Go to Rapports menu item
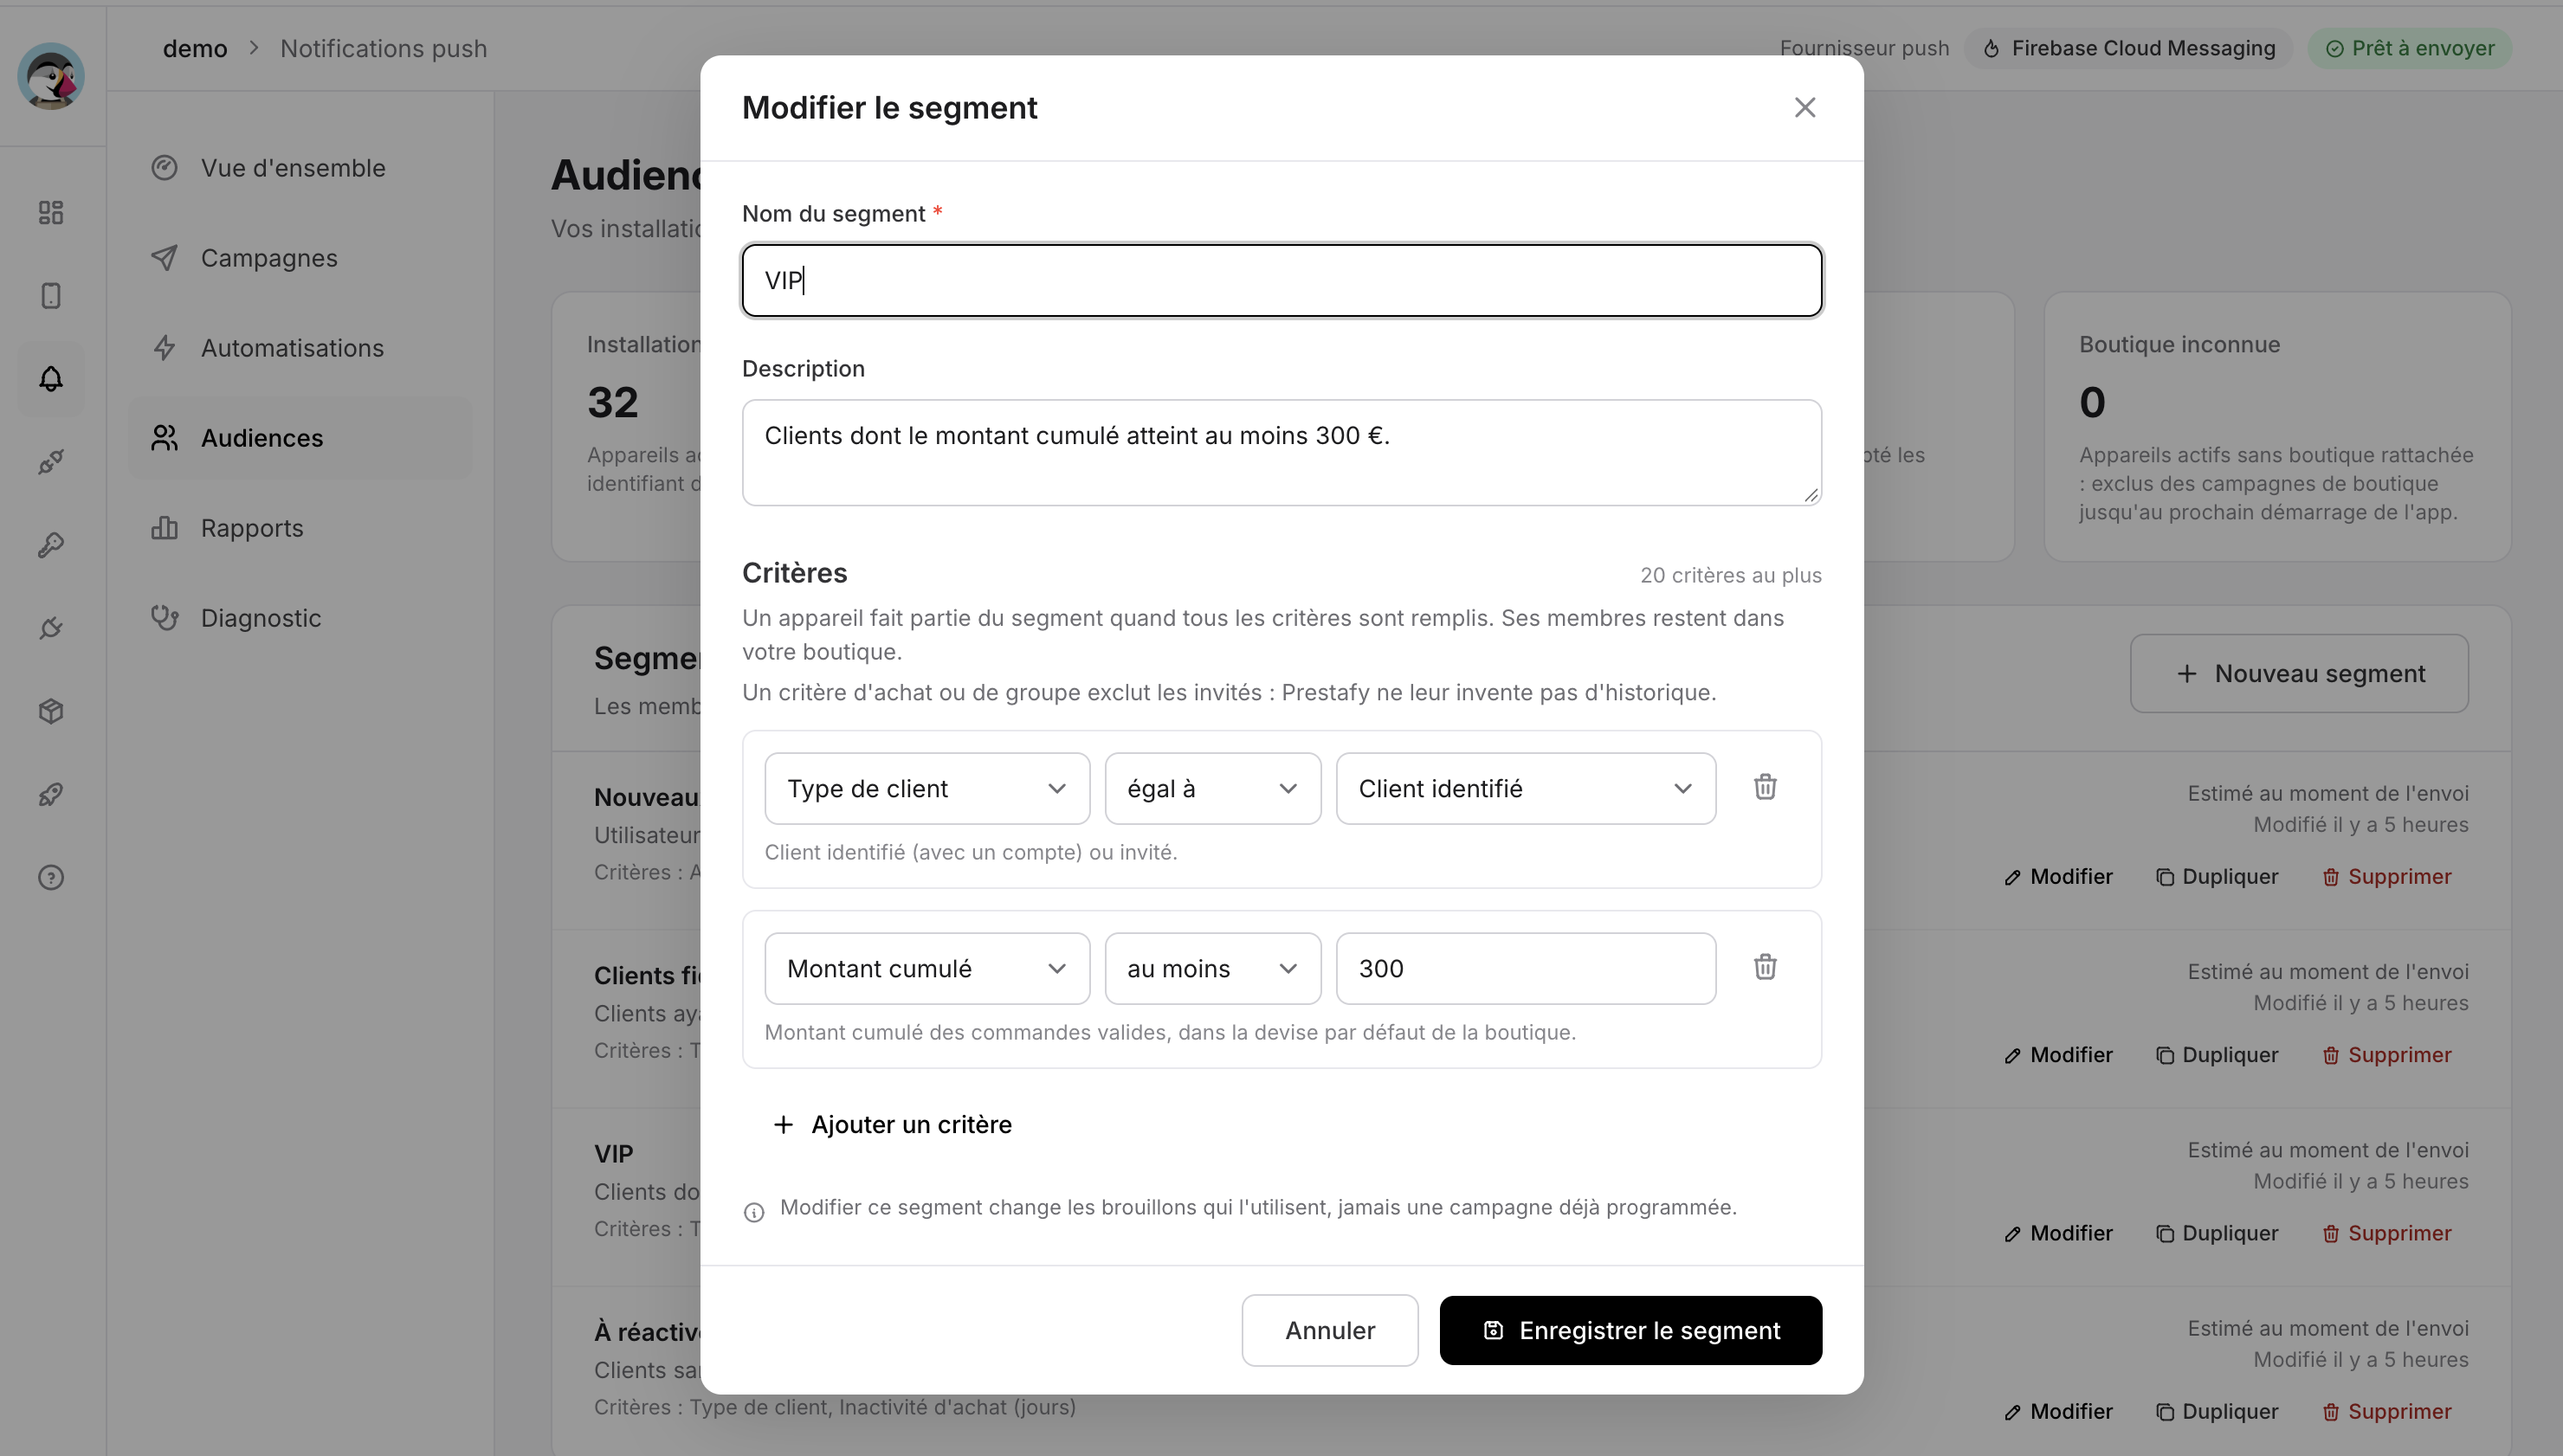The width and height of the screenshot is (2563, 1456). [300, 527]
